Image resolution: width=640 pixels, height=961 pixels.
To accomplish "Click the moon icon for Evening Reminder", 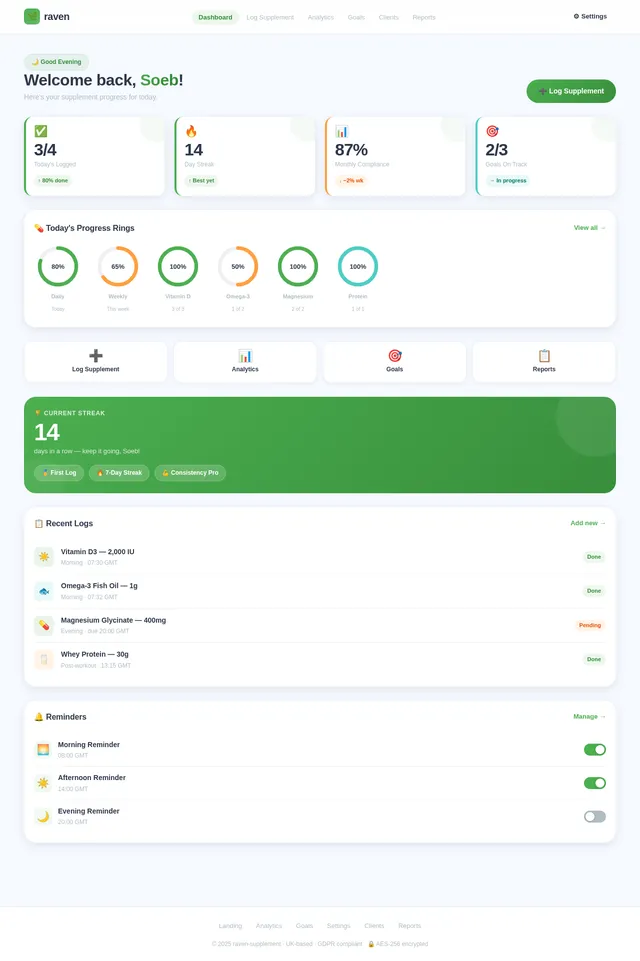I will [x=43, y=816].
